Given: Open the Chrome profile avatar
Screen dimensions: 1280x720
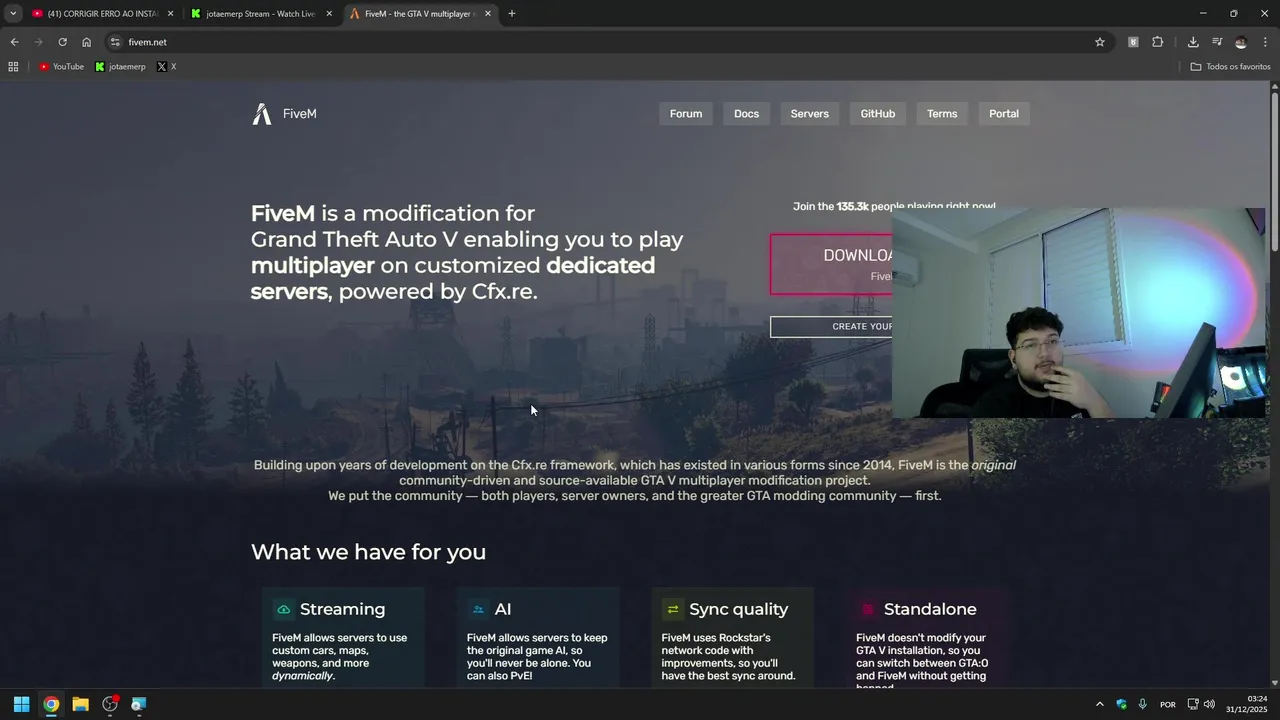Looking at the screenshot, I should [1241, 42].
